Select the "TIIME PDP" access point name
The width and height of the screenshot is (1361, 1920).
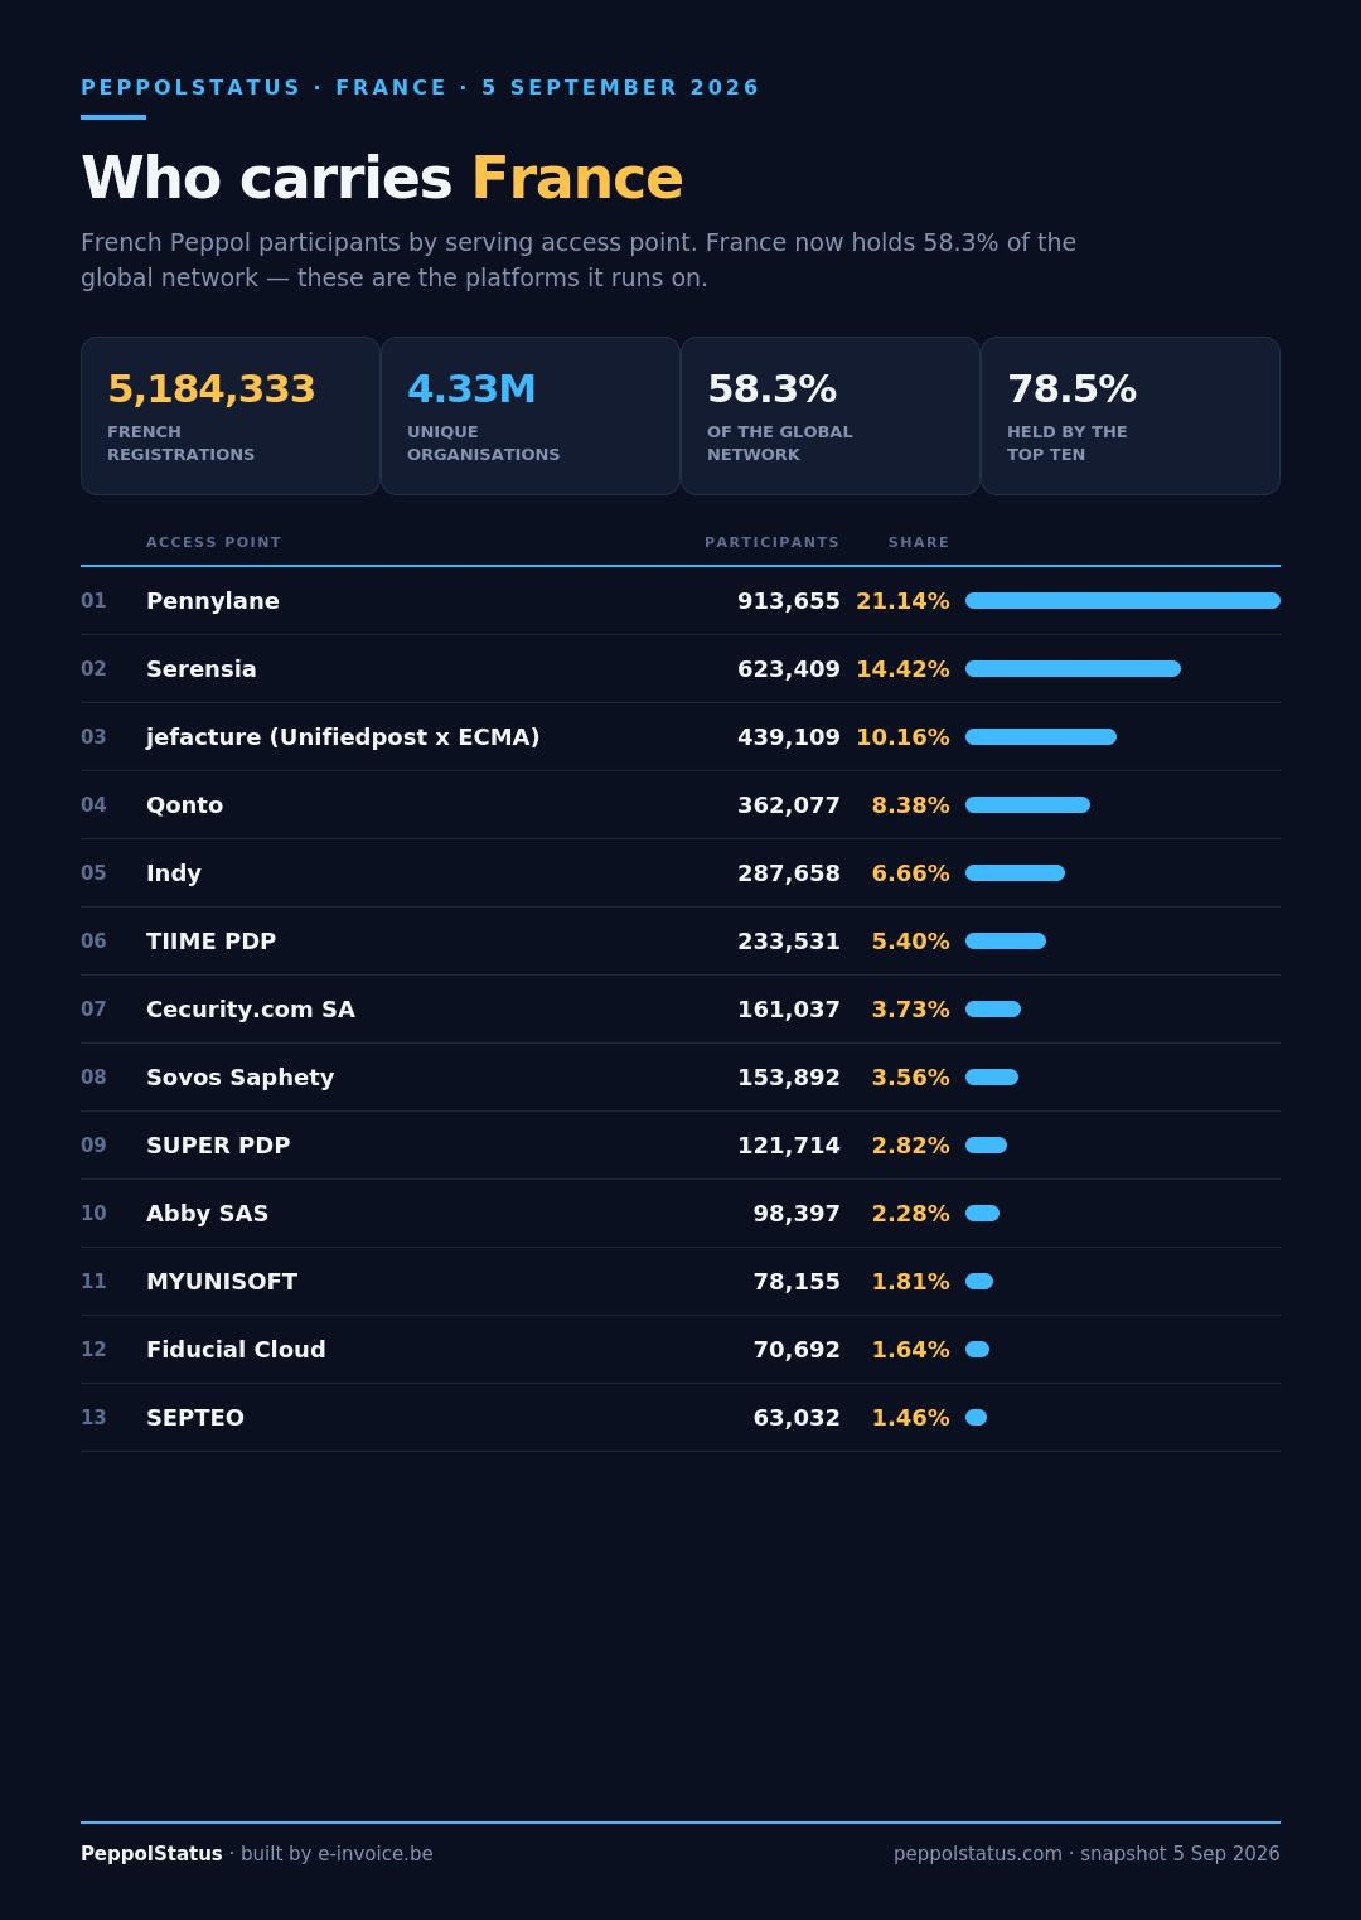pyautogui.click(x=211, y=941)
